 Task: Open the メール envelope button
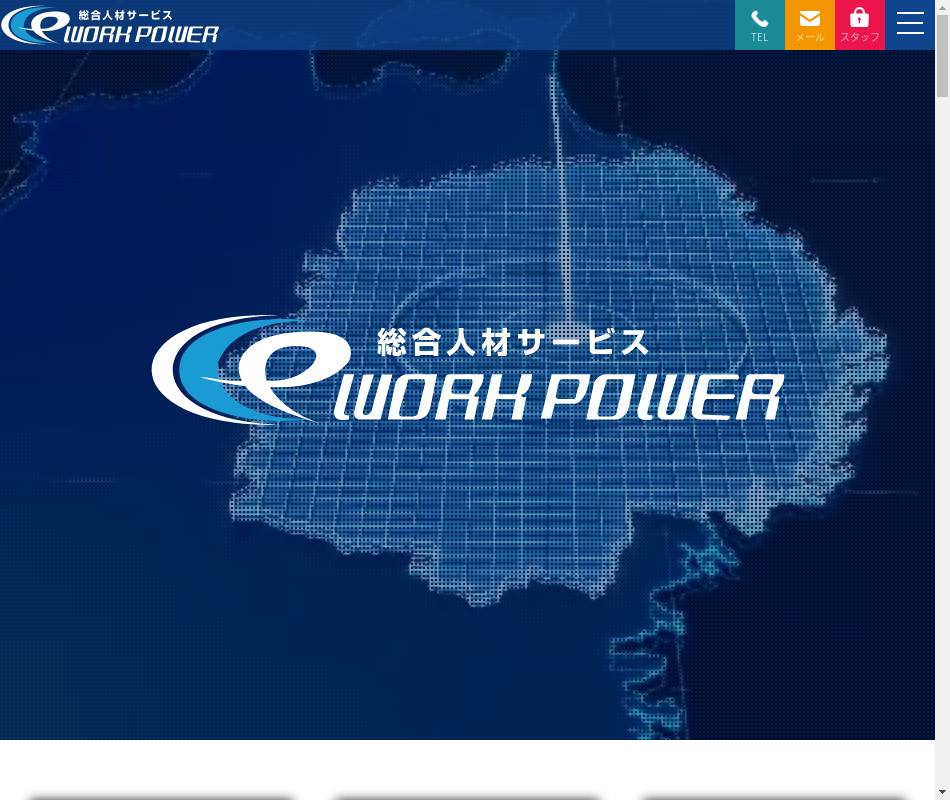point(810,25)
